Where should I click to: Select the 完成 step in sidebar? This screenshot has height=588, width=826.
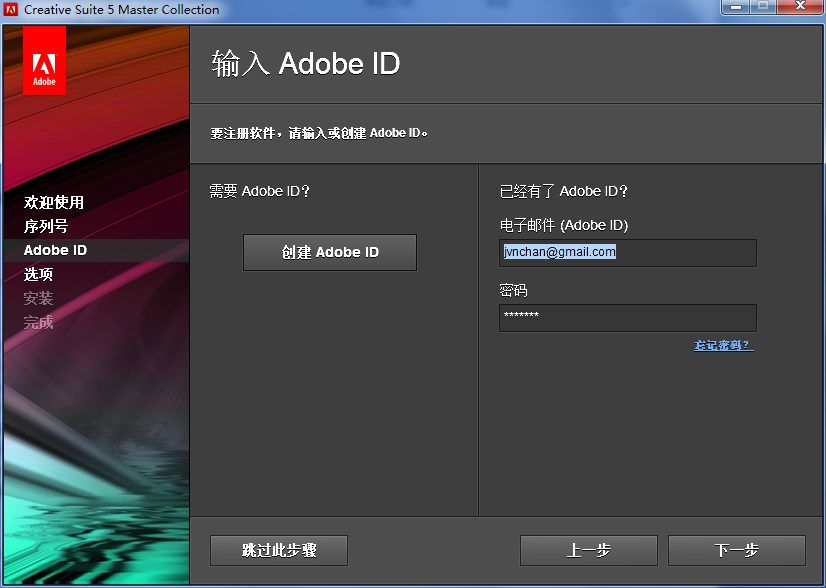[38, 322]
